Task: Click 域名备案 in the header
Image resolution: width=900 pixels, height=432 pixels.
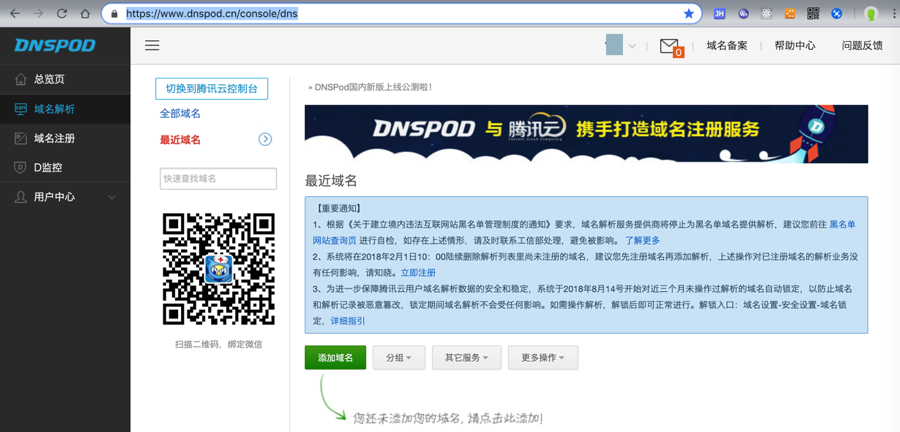Action: pos(727,46)
